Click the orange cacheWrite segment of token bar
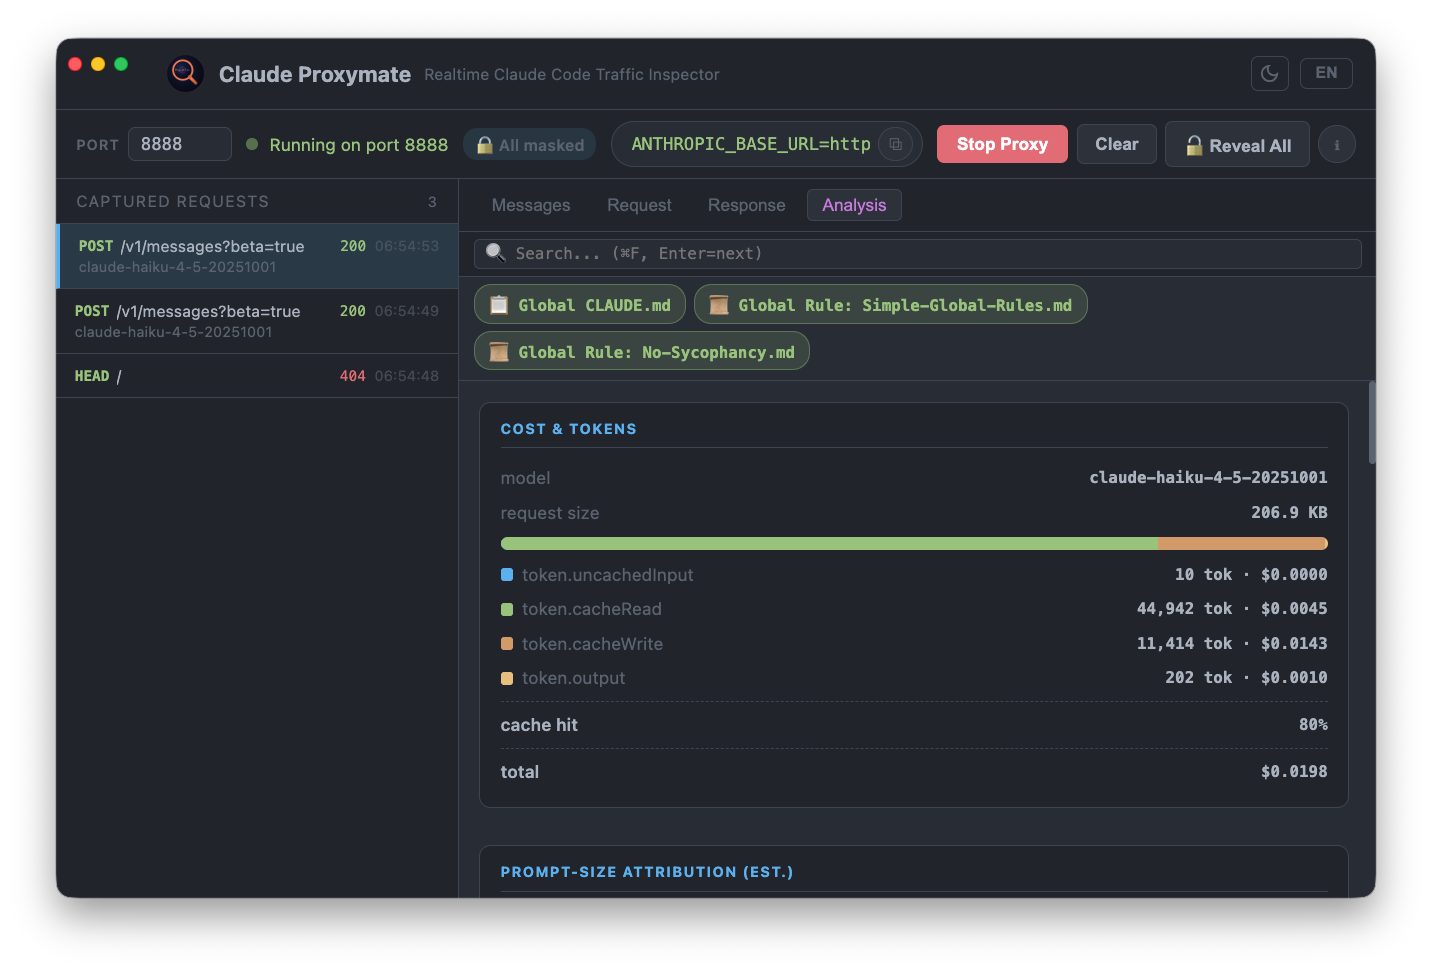This screenshot has height=972, width=1432. [x=1242, y=544]
